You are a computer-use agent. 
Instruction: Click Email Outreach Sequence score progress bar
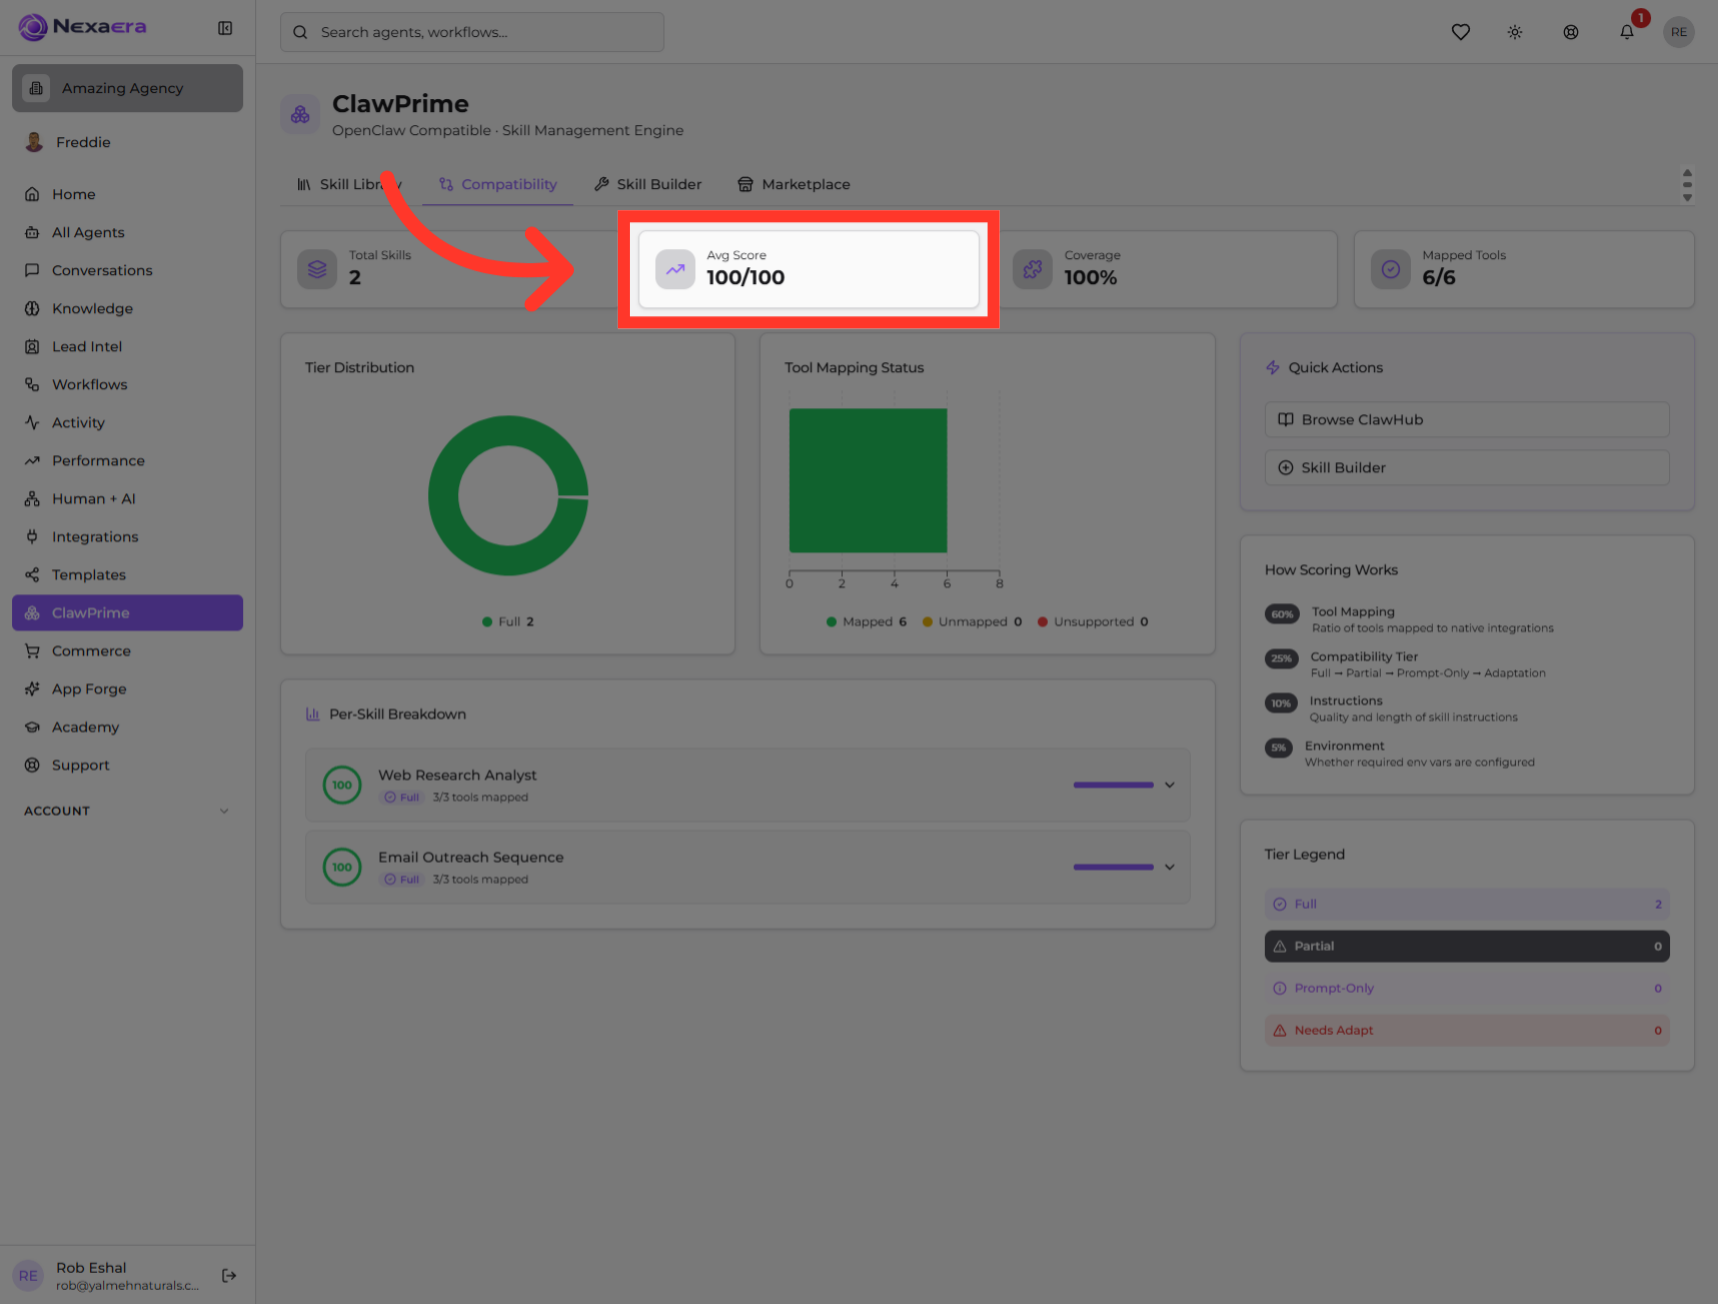[1113, 867]
